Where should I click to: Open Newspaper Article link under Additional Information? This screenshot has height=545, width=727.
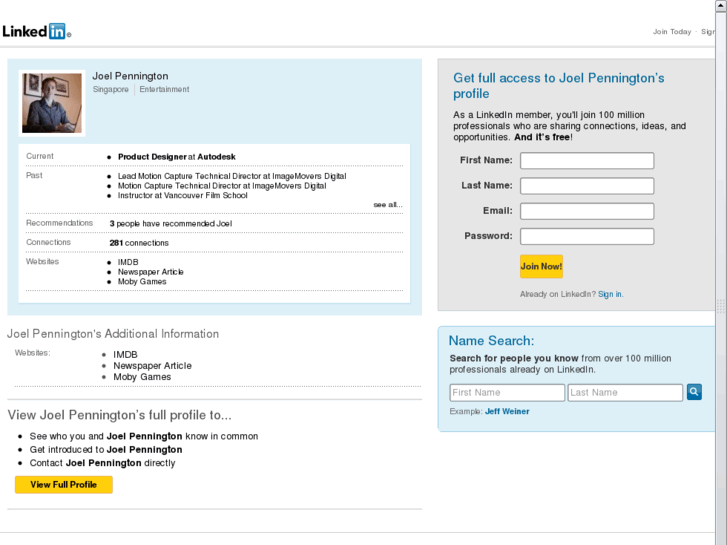coord(153,365)
